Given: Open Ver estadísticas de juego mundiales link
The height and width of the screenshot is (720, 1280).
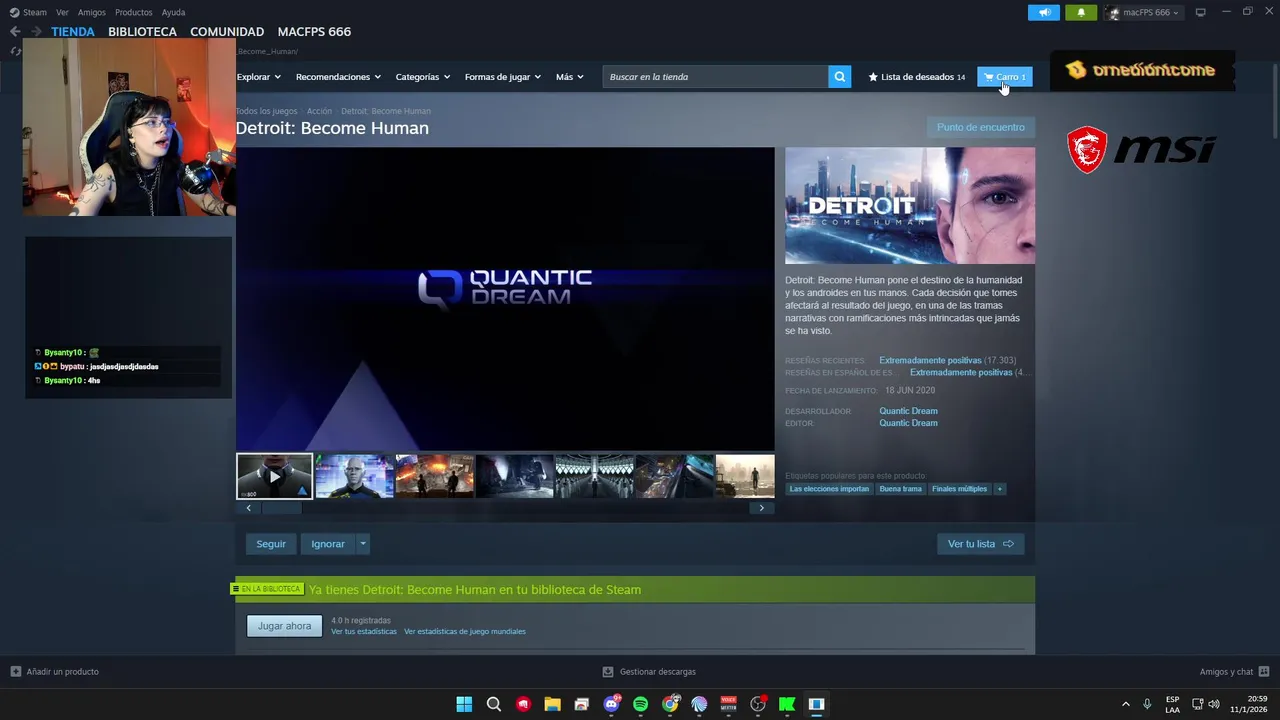Looking at the screenshot, I should pyautogui.click(x=465, y=632).
